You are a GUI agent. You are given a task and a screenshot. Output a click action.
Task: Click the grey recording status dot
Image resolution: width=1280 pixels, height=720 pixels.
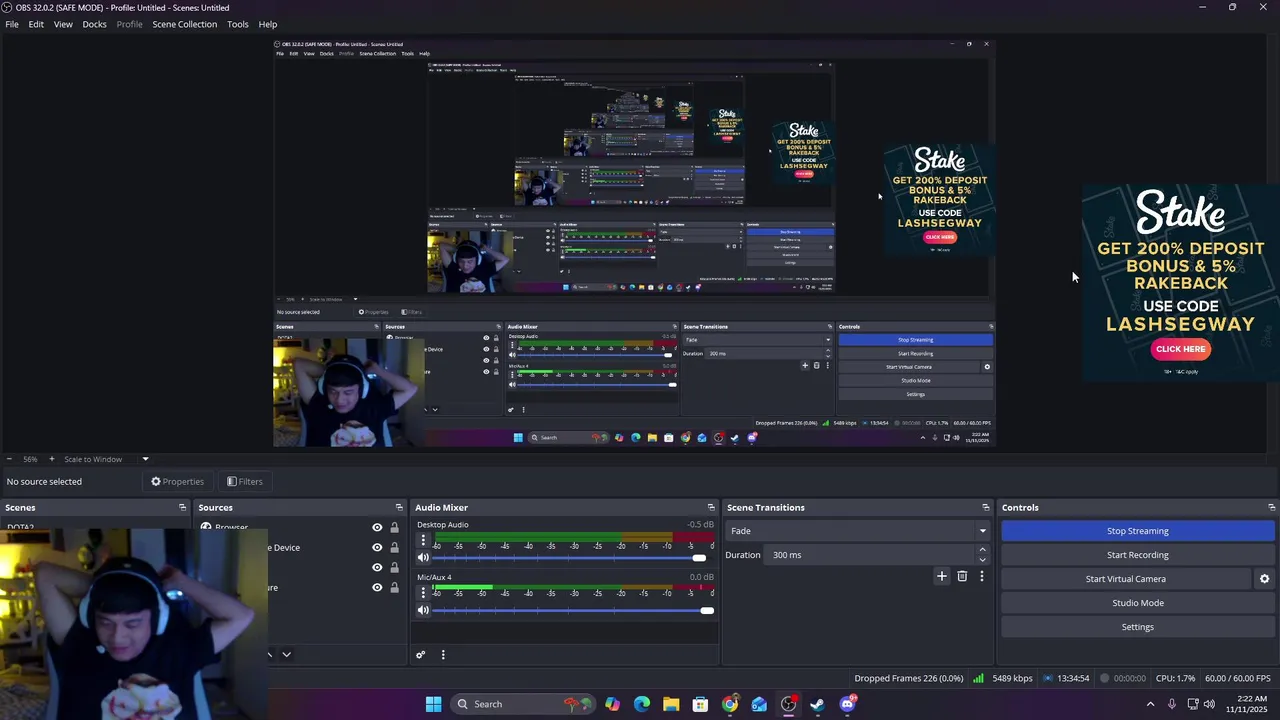click(1105, 678)
